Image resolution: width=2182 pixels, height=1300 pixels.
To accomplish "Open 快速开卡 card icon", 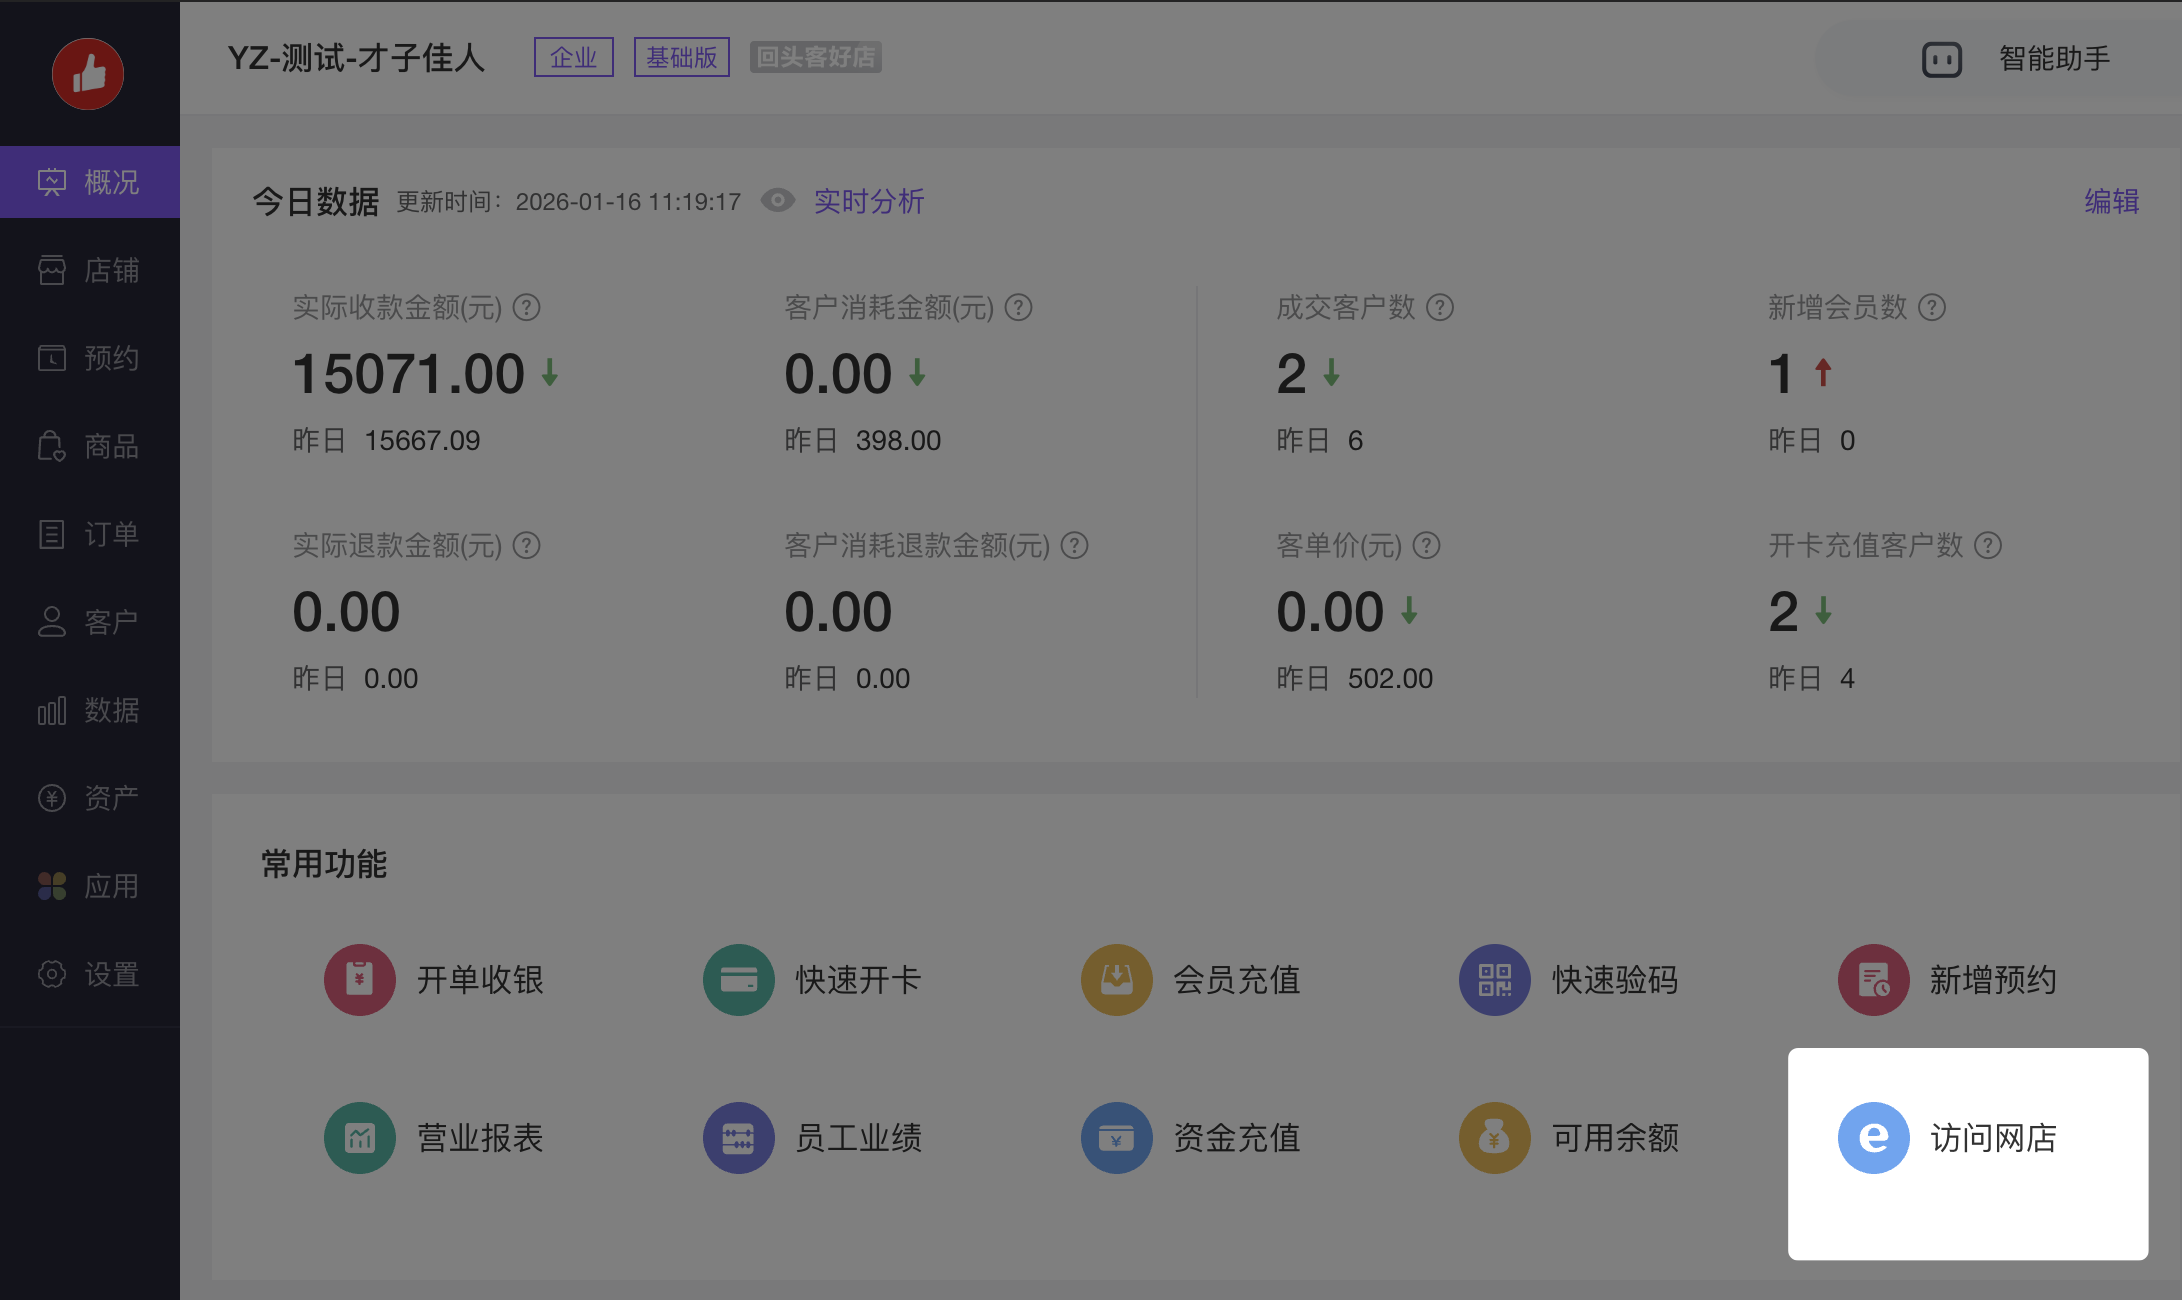I will tap(738, 980).
